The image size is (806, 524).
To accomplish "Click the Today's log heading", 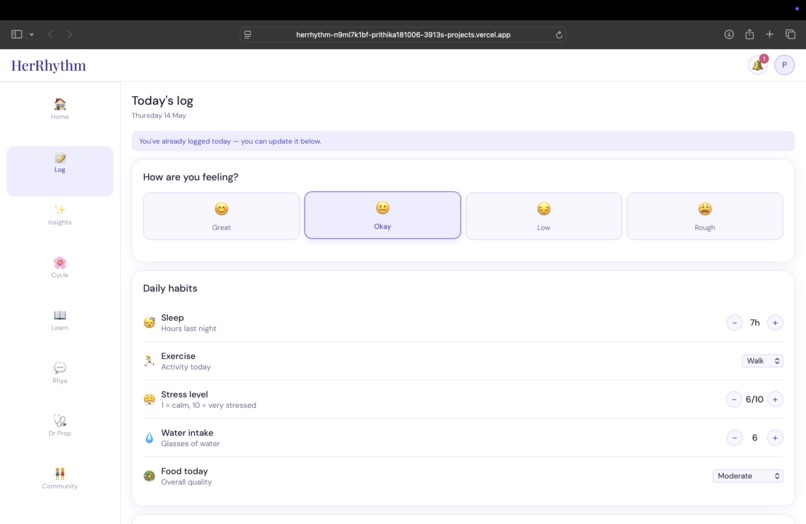I will tap(162, 101).
